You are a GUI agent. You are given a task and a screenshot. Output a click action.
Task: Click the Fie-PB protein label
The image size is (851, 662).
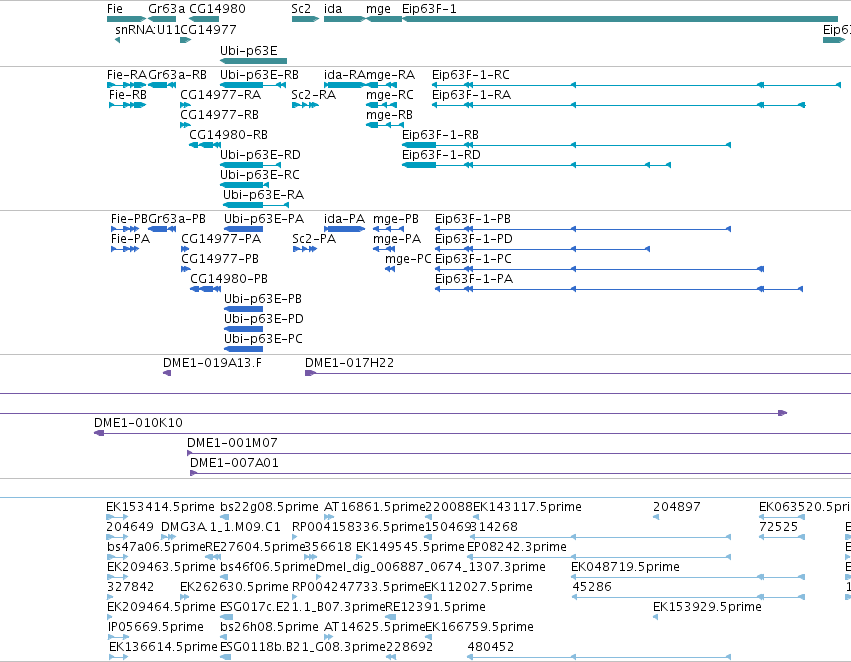129,219
